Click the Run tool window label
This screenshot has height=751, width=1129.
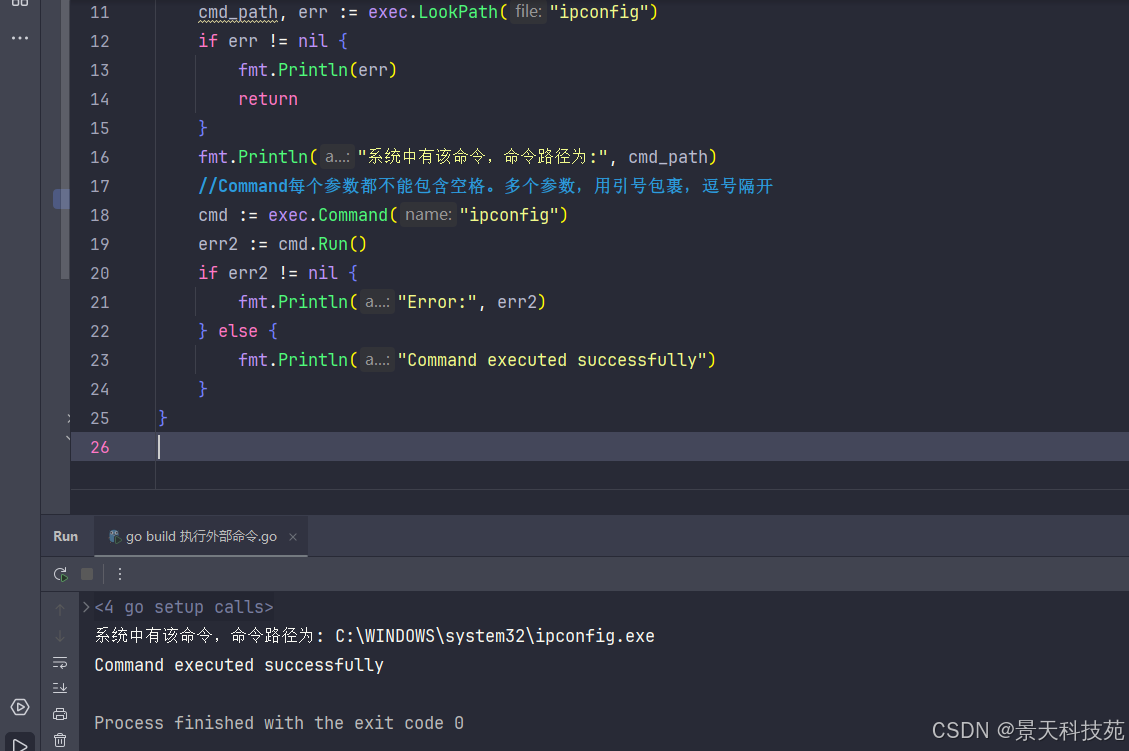point(66,536)
